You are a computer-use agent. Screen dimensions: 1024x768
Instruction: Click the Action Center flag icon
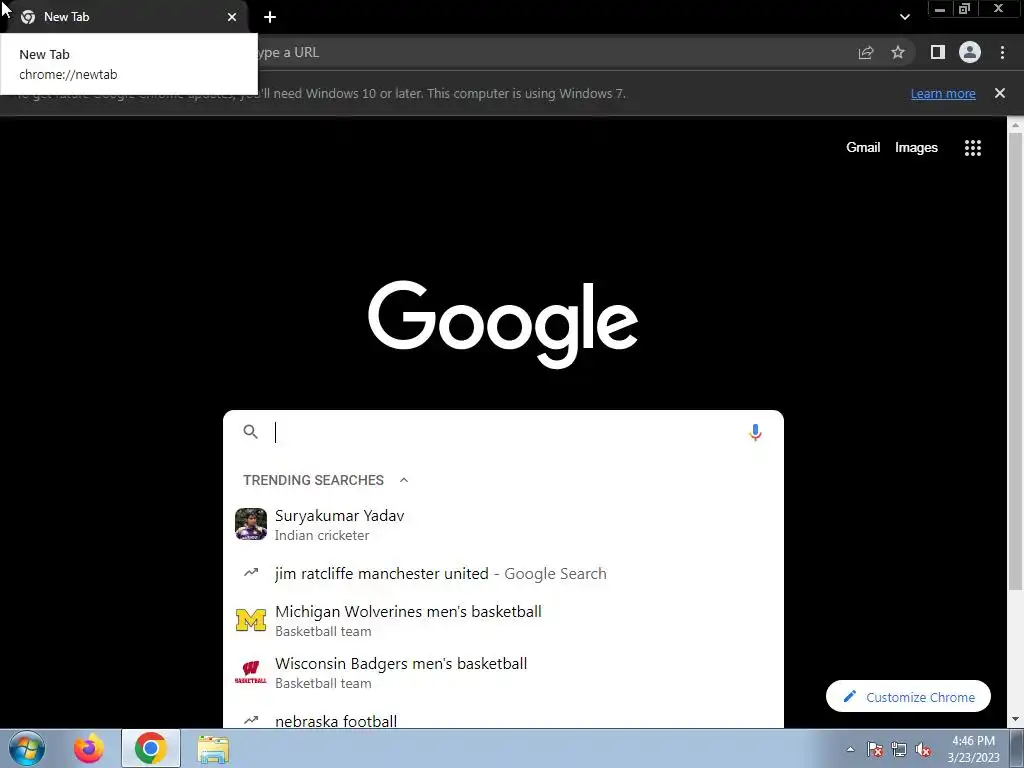(x=875, y=749)
